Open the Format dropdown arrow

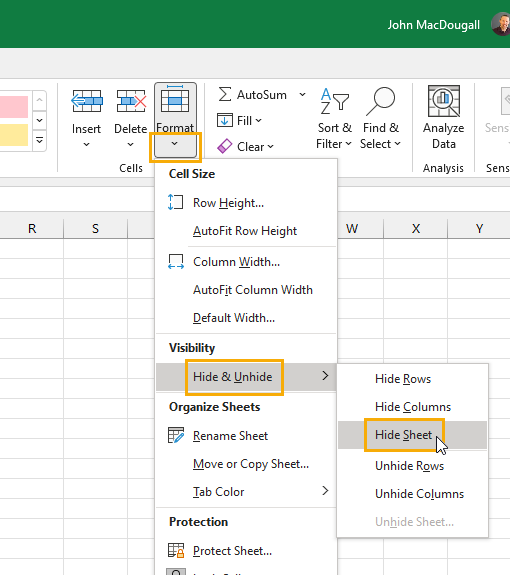pos(175,144)
